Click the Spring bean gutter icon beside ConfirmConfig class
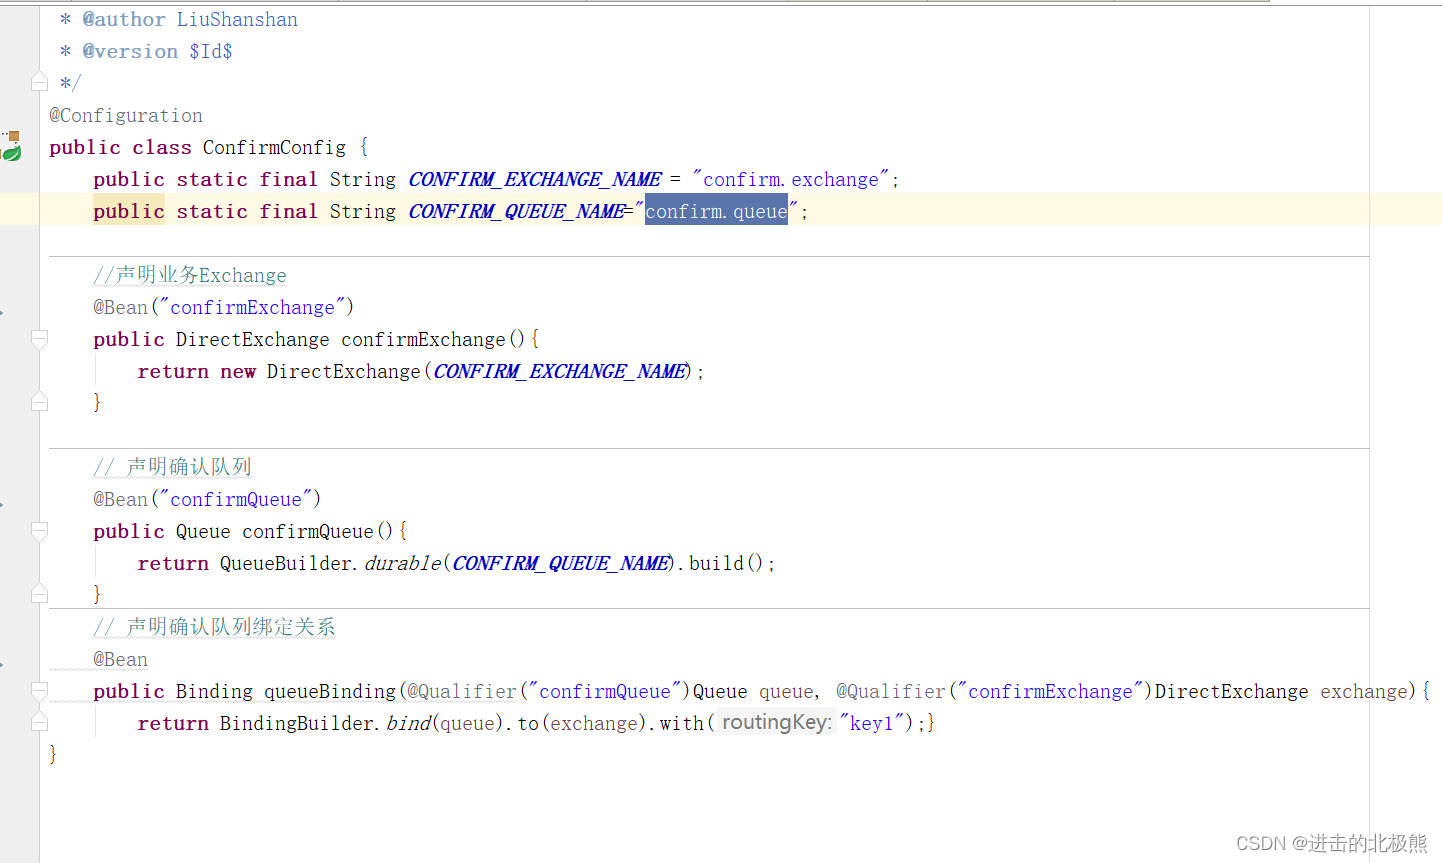 11,146
